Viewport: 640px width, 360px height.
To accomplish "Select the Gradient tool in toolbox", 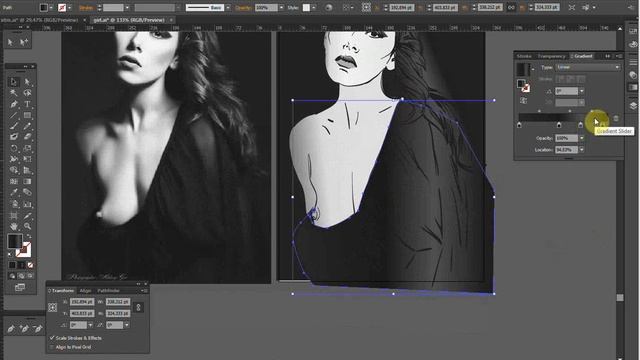I will (27, 181).
